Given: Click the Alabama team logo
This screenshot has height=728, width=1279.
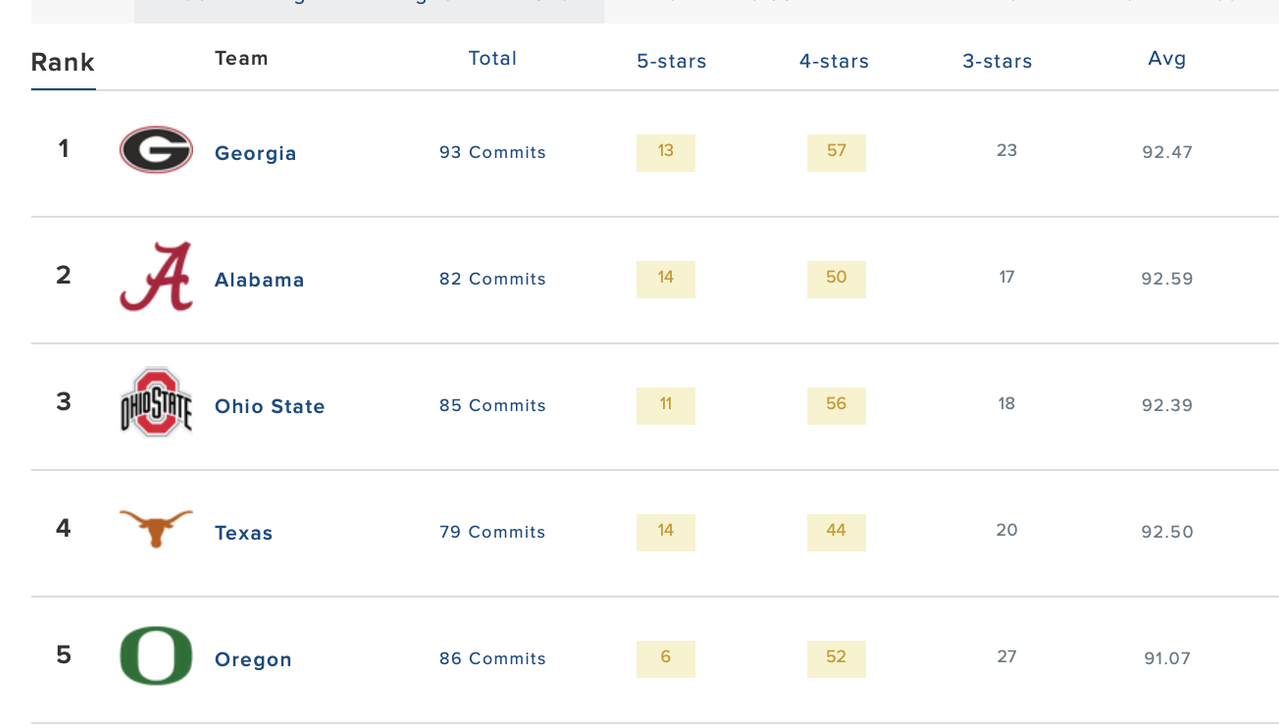Looking at the screenshot, I should [x=156, y=277].
